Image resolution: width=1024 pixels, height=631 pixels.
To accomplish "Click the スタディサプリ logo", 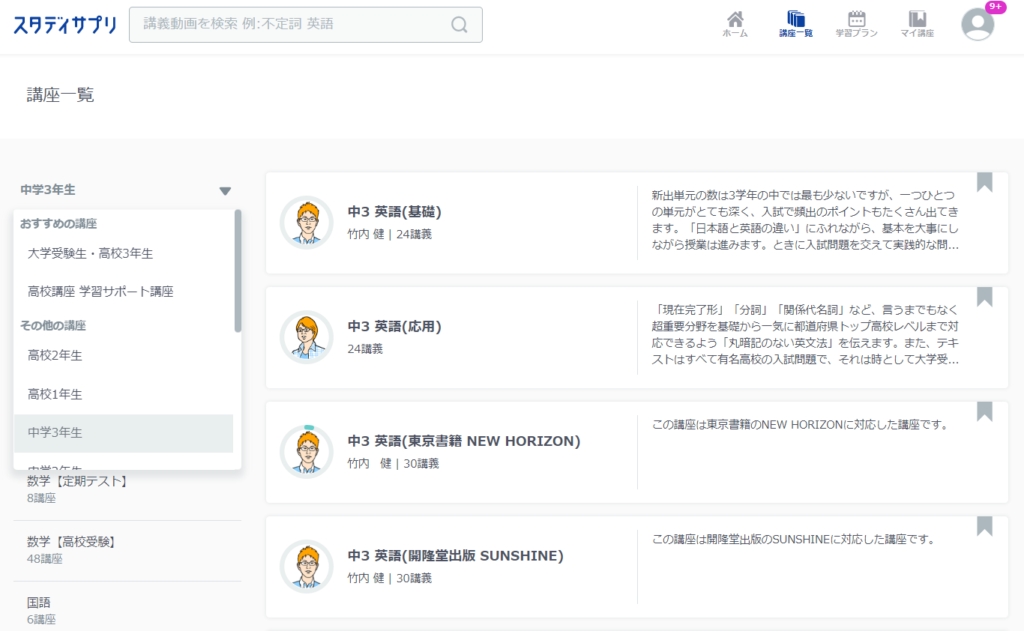I will [x=64, y=25].
